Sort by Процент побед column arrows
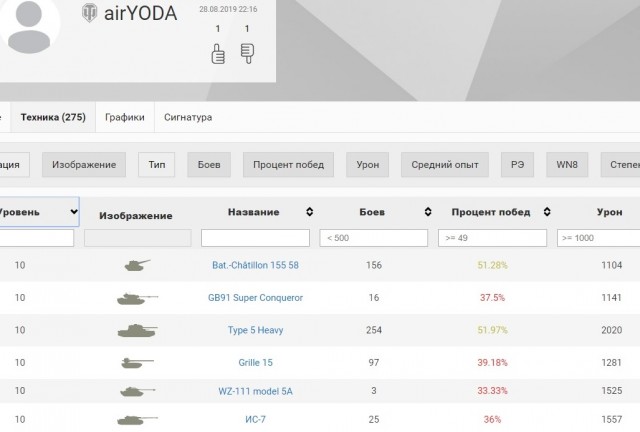 click(x=547, y=212)
